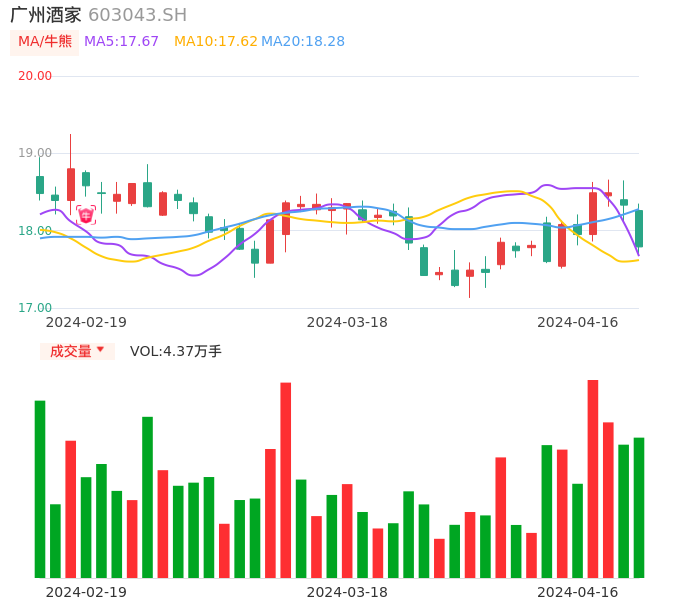686x606 pixels.
Task: Click the first green volume bar on the left
Action: (x=40, y=489)
